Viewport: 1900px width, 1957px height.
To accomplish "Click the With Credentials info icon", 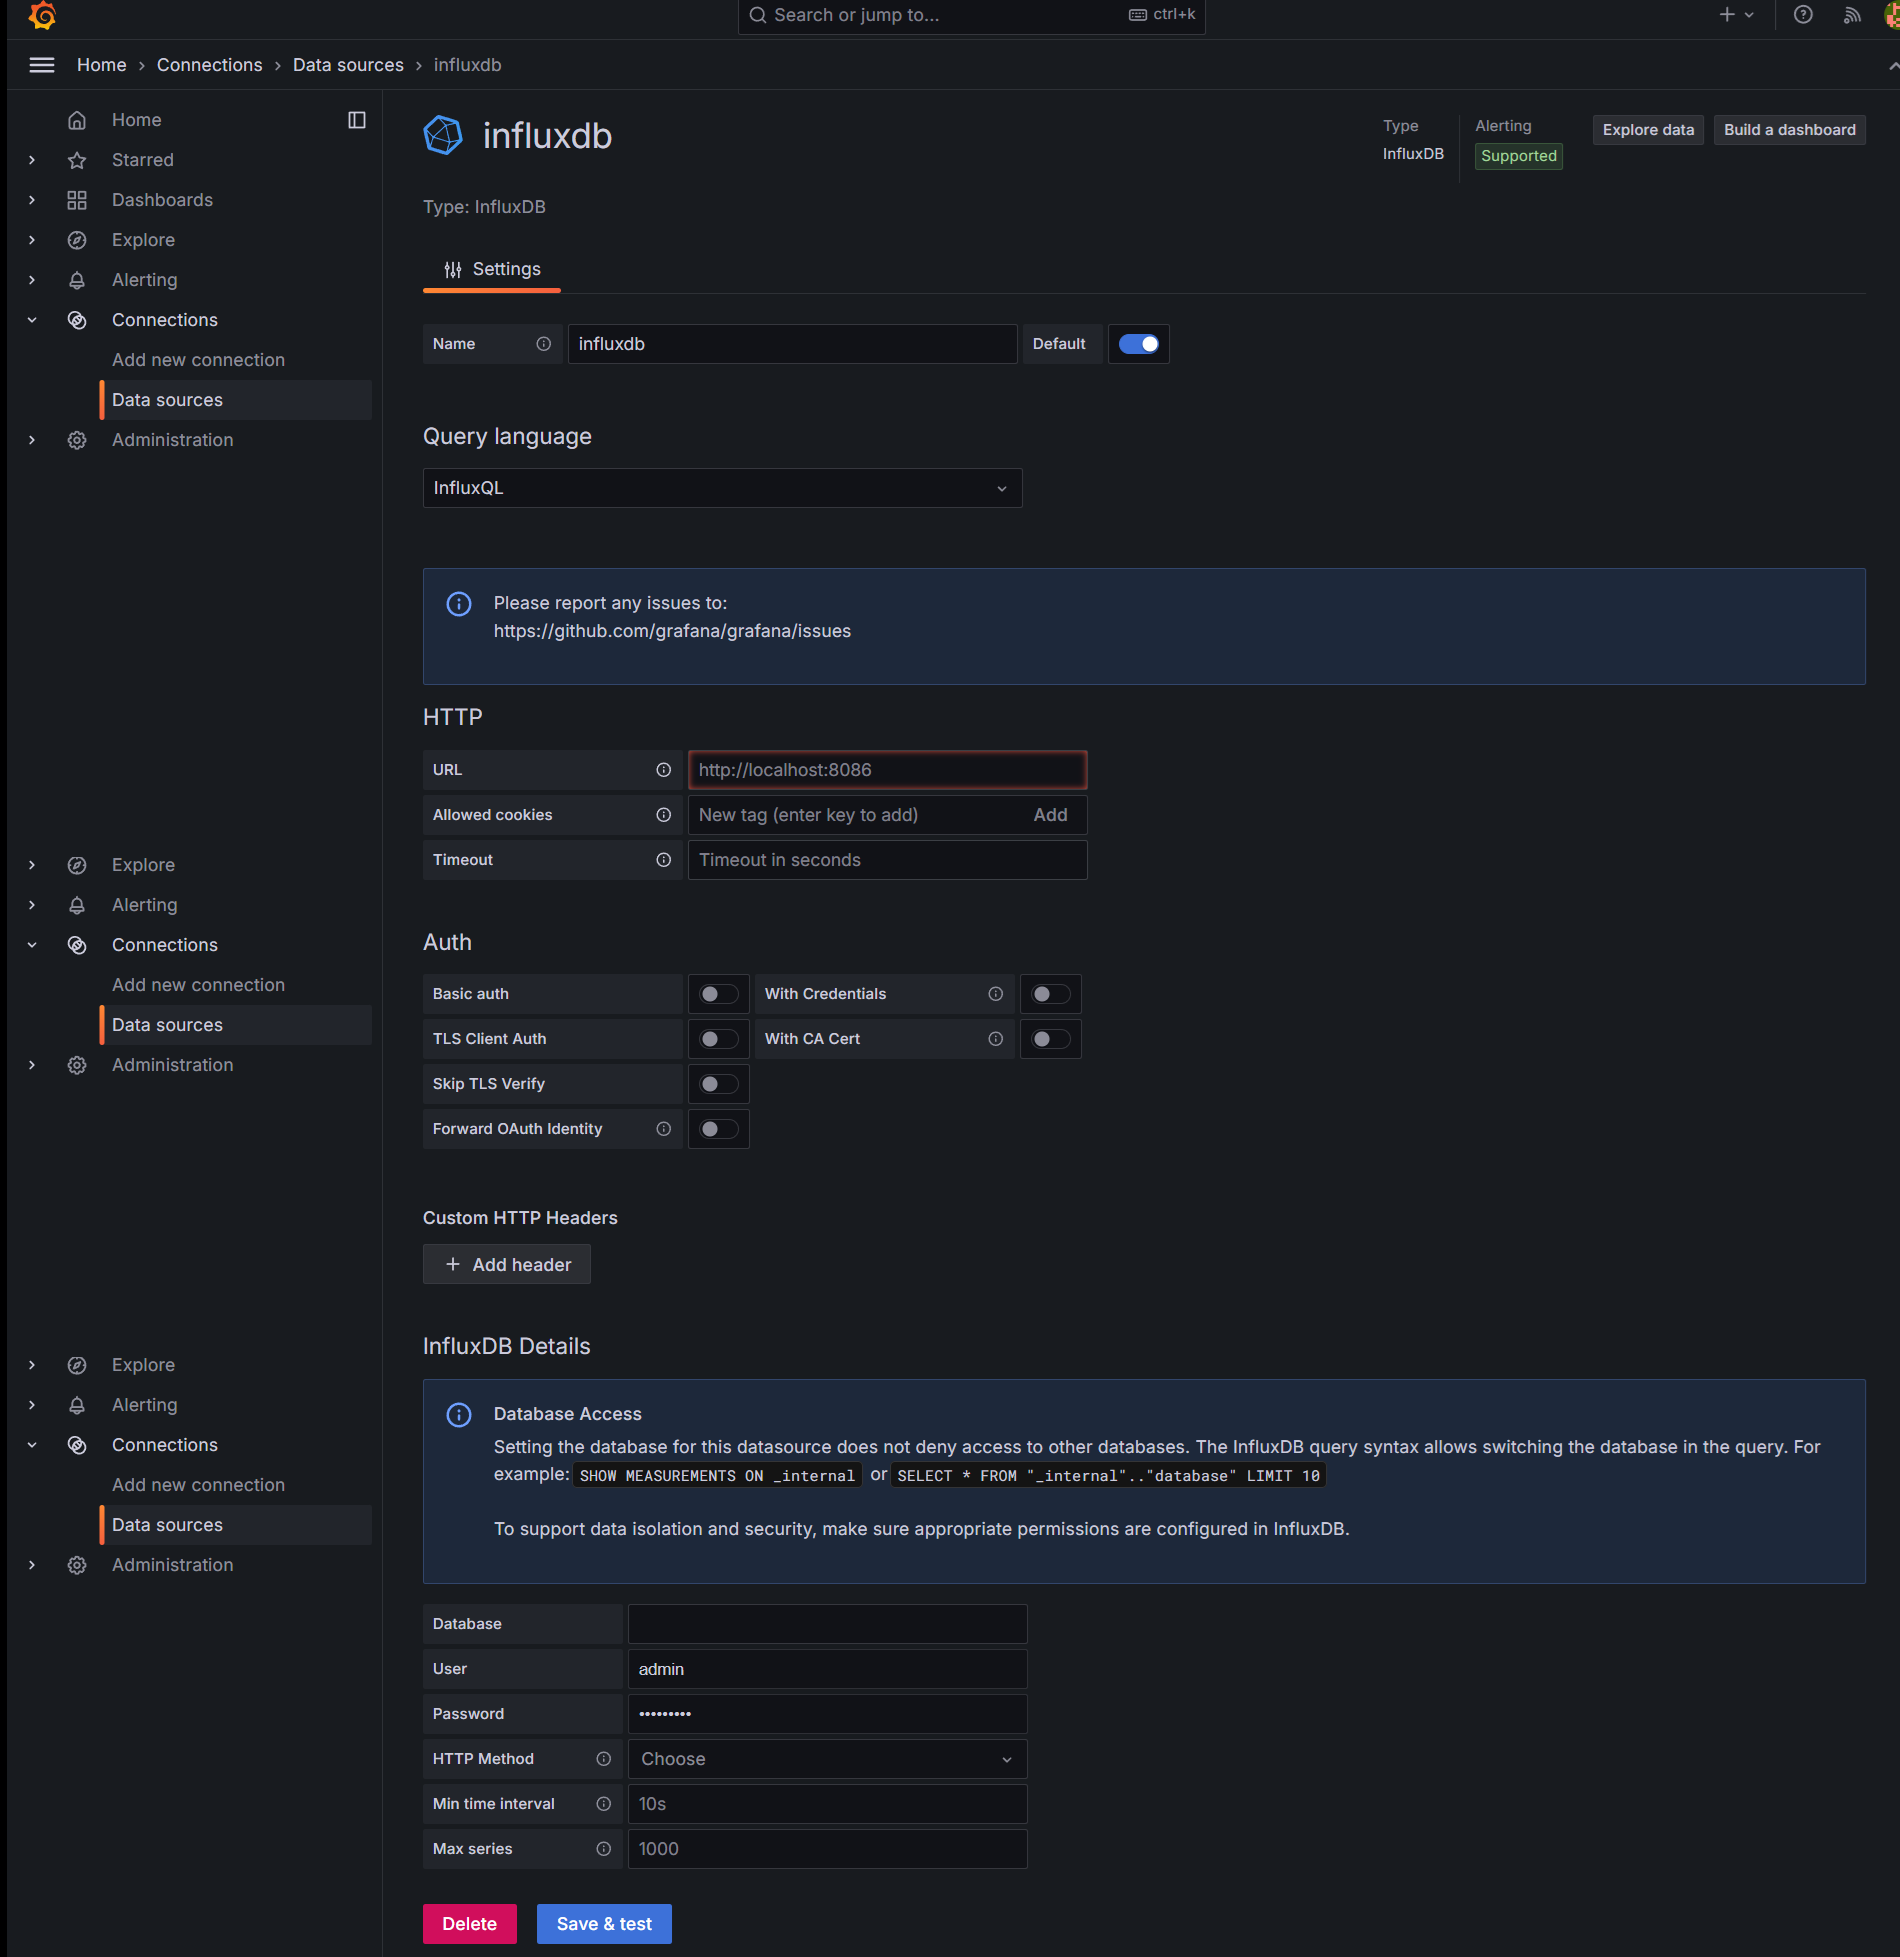I will coord(996,994).
